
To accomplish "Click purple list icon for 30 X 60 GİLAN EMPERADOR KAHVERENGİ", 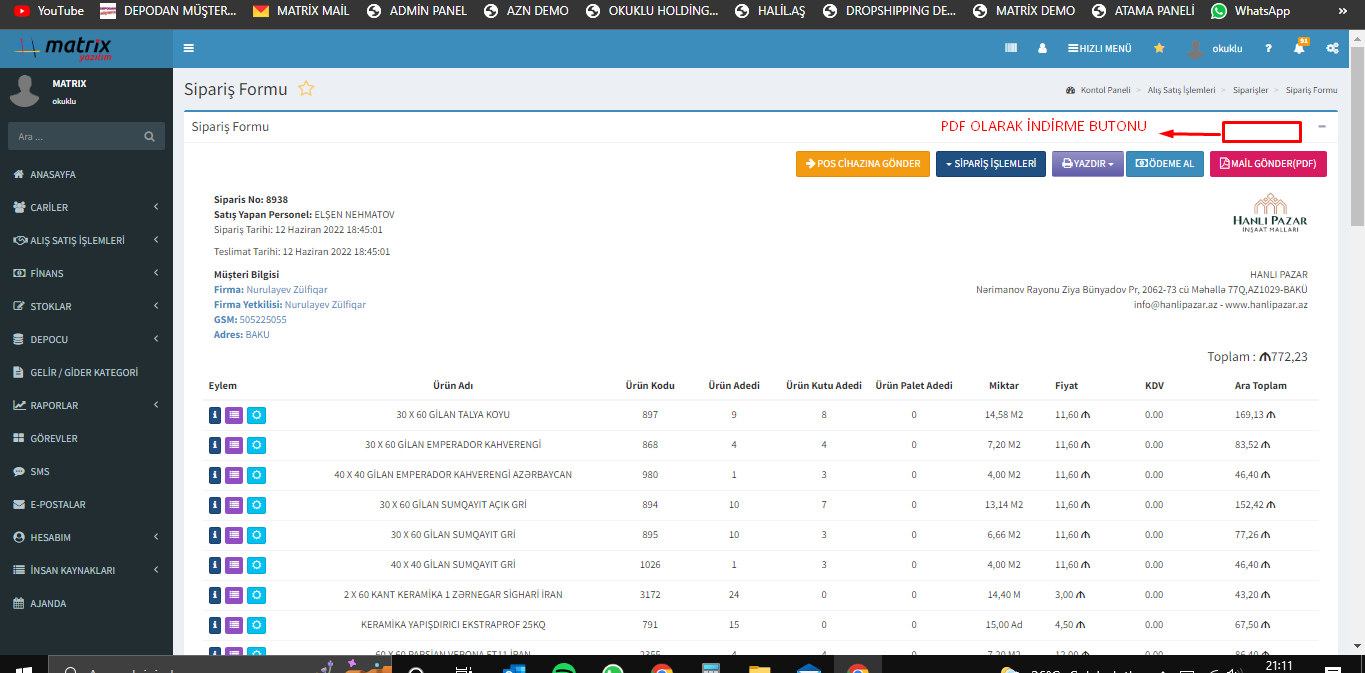I will tap(234, 445).
